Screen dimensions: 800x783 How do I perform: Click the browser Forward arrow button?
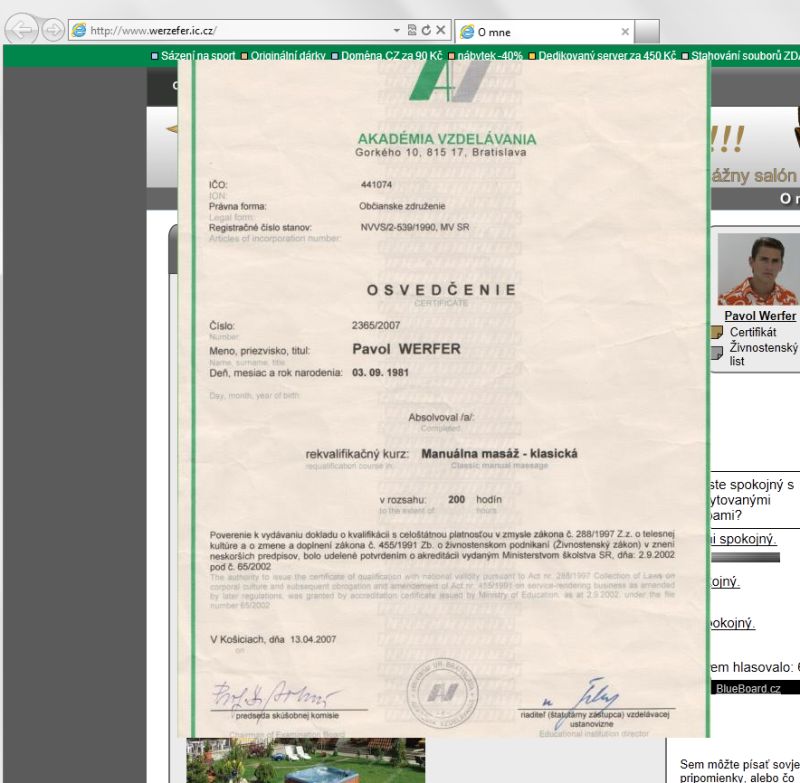pos(53,30)
